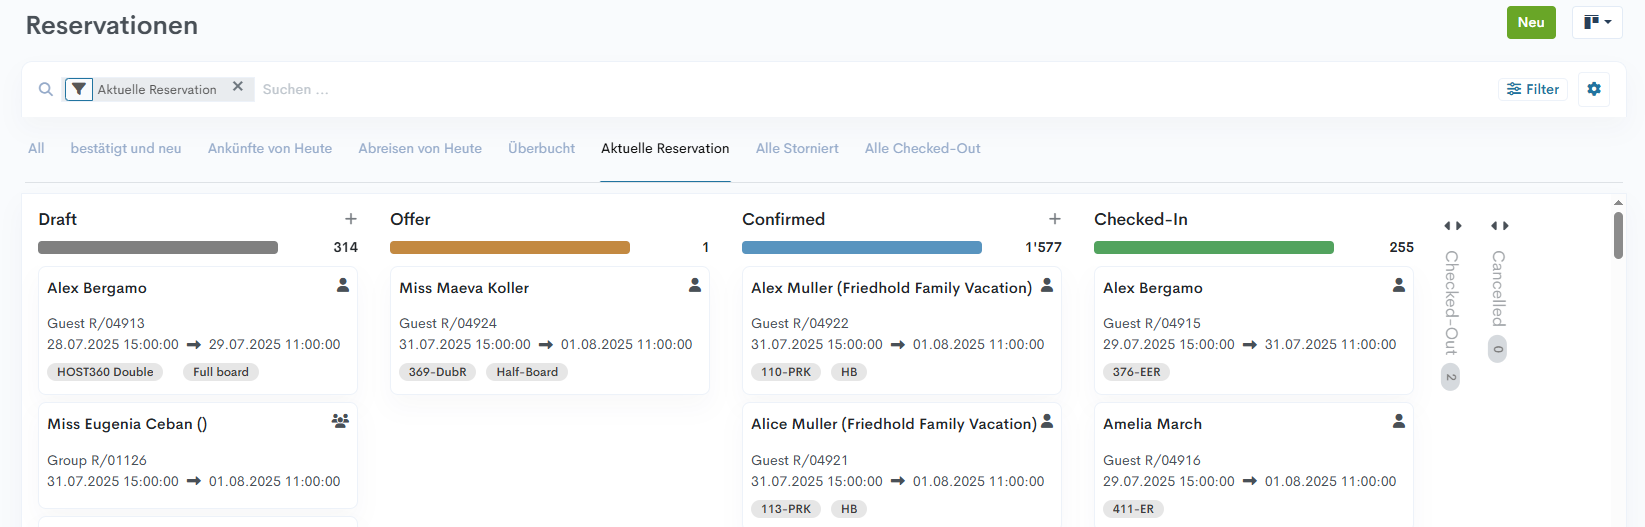Open the settings gear icon

(x=1594, y=89)
